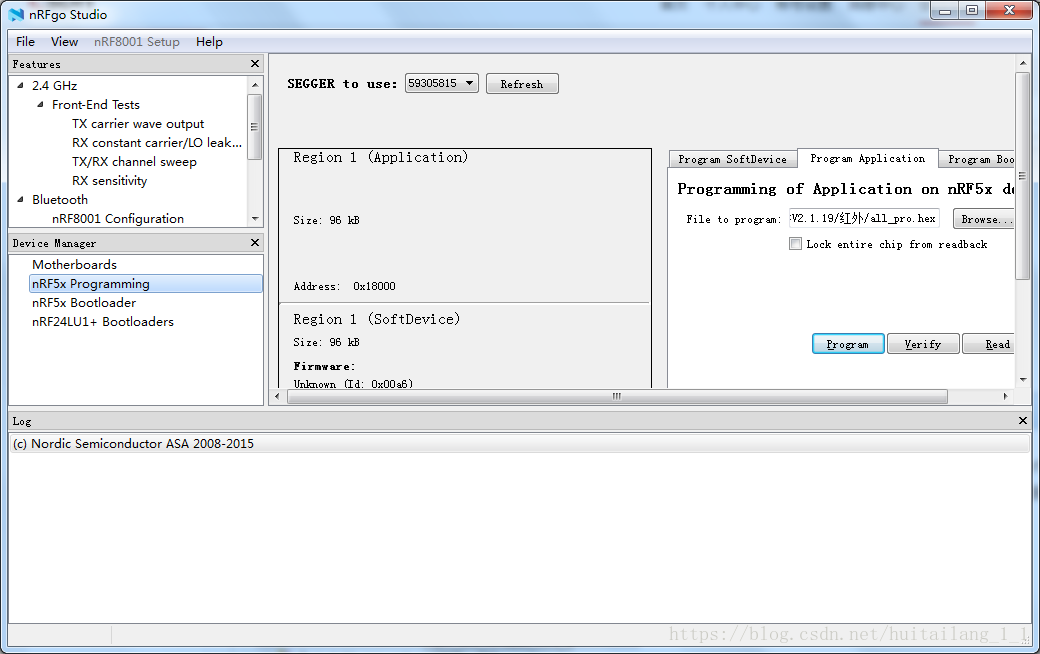The image size is (1040, 654).
Task: Open the View menu
Action: tap(64, 42)
